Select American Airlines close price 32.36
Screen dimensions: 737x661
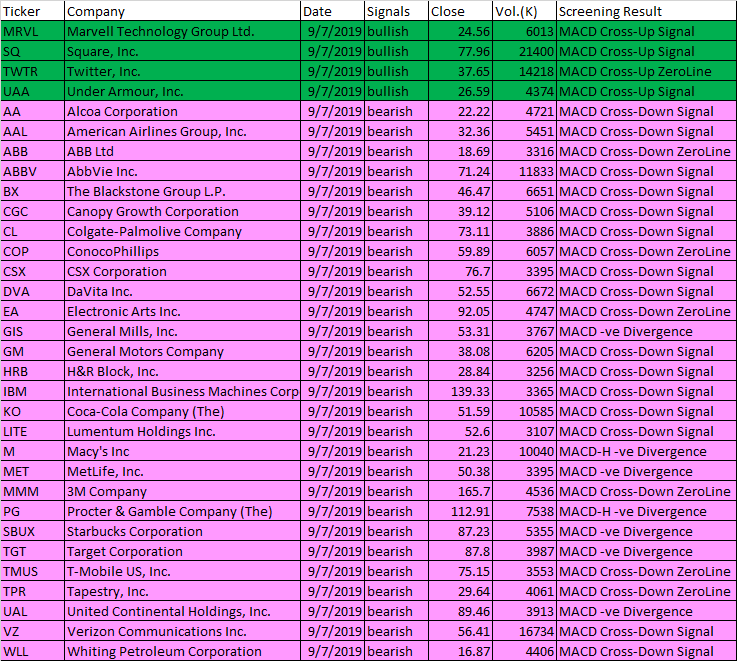click(x=460, y=131)
